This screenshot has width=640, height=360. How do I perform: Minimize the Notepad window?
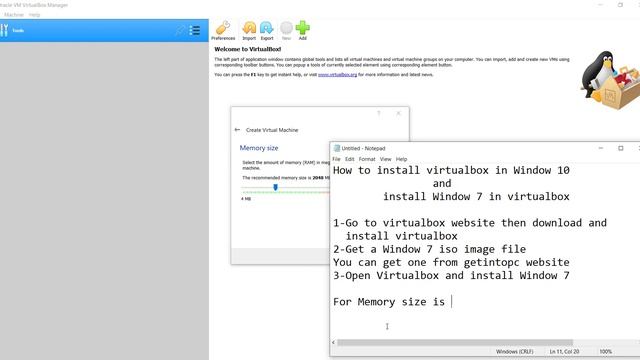tap(601, 148)
